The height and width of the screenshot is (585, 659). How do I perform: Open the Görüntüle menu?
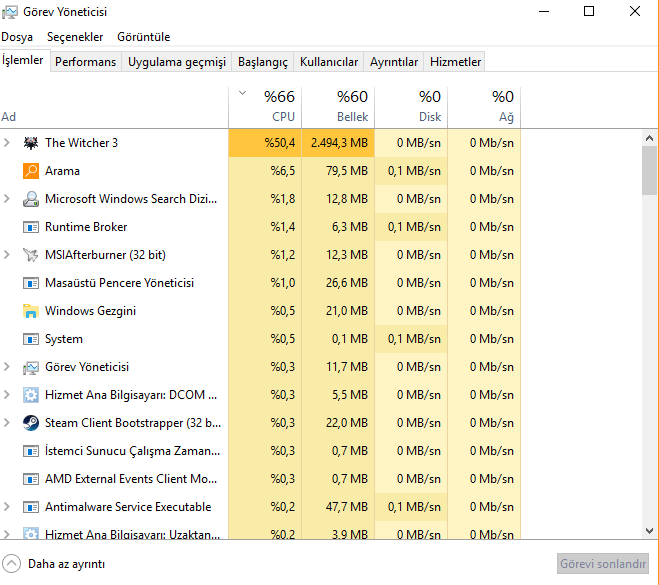(x=143, y=37)
